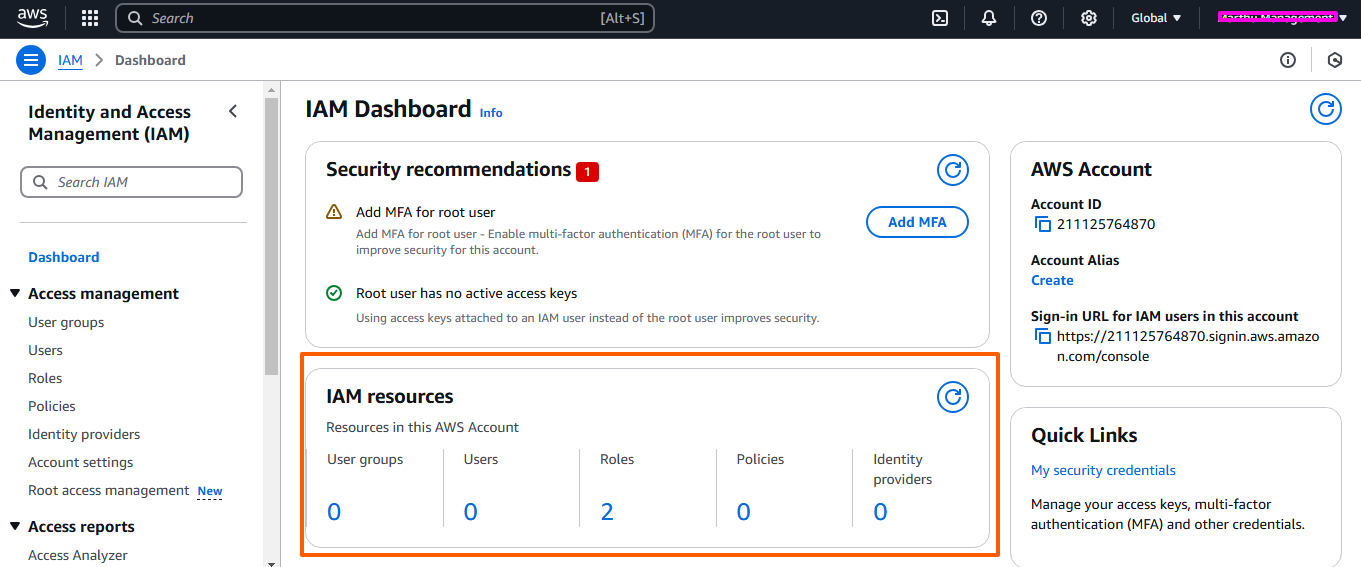Open the CloudShell terminal icon
The width and height of the screenshot is (1361, 567).
click(940, 18)
